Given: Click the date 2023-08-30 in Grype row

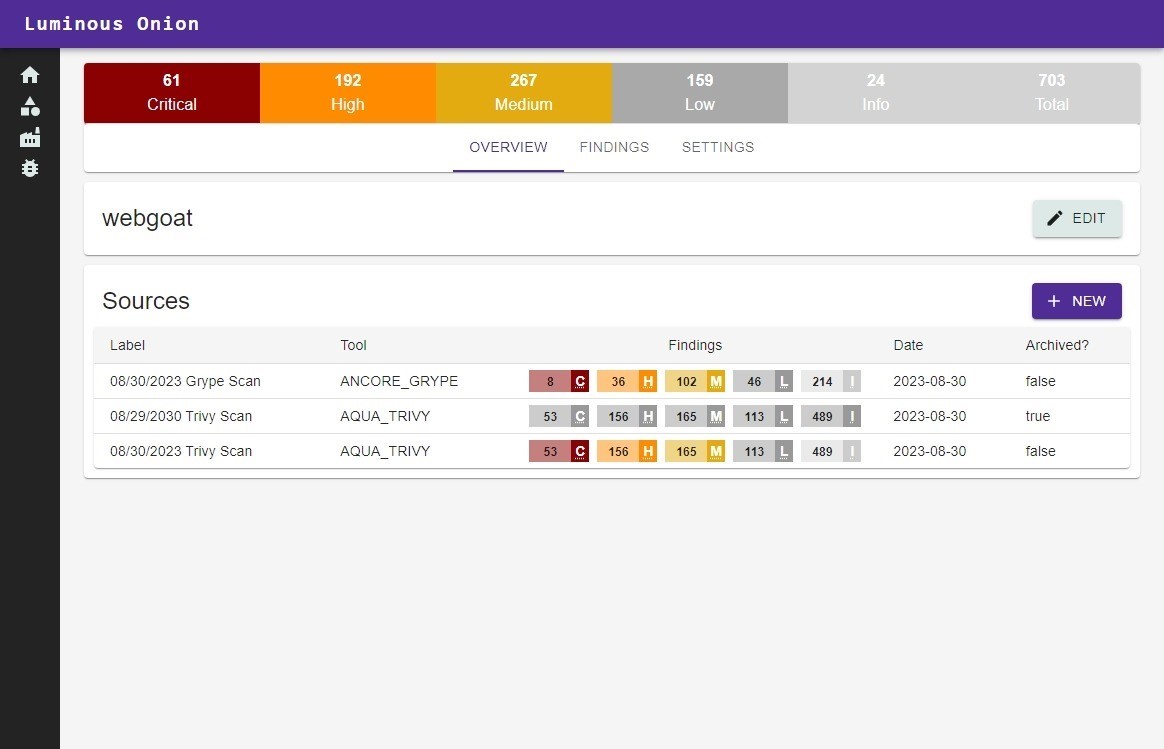Looking at the screenshot, I should pos(929,381).
